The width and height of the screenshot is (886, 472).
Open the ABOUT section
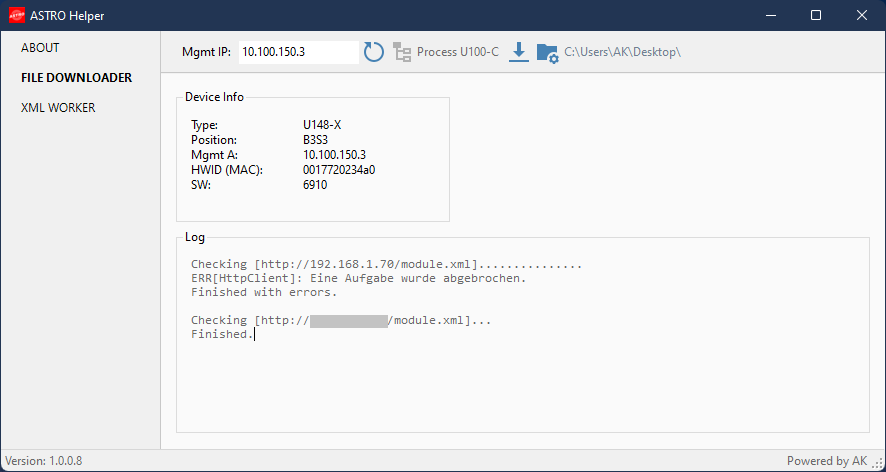pyautogui.click(x=40, y=48)
